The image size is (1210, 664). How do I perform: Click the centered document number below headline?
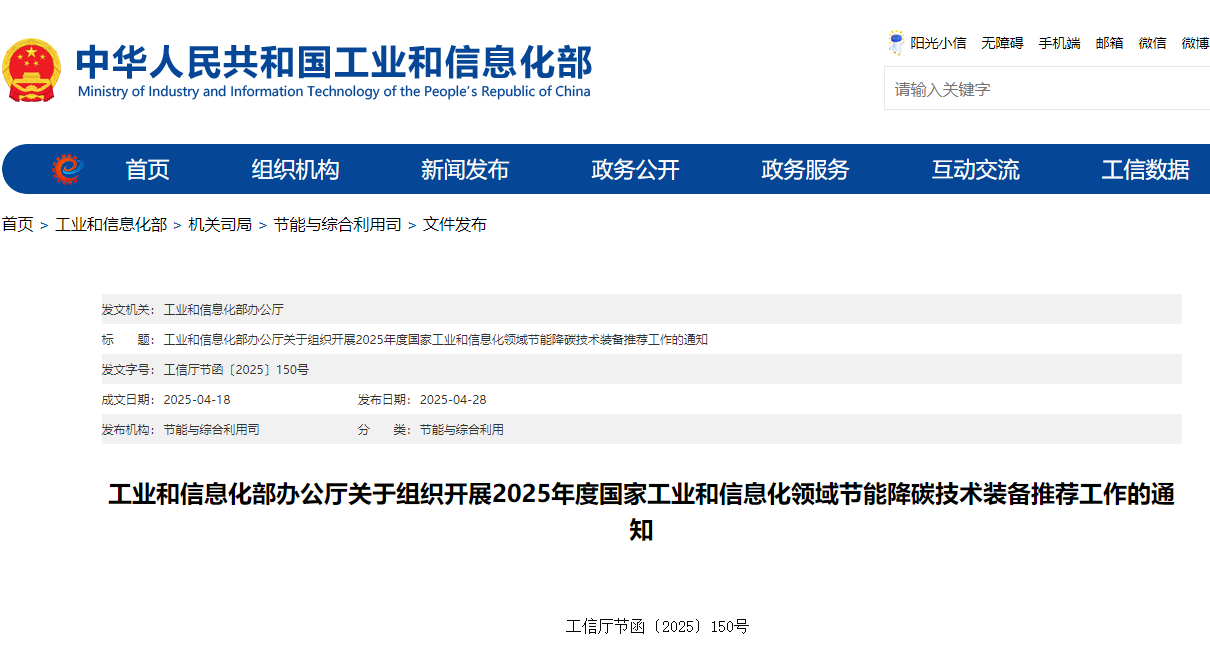(657, 627)
